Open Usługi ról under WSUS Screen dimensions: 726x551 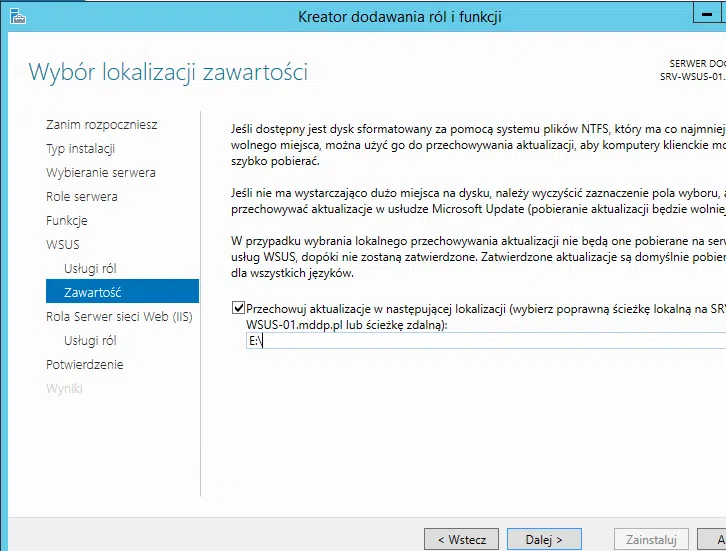pyautogui.click(x=90, y=269)
